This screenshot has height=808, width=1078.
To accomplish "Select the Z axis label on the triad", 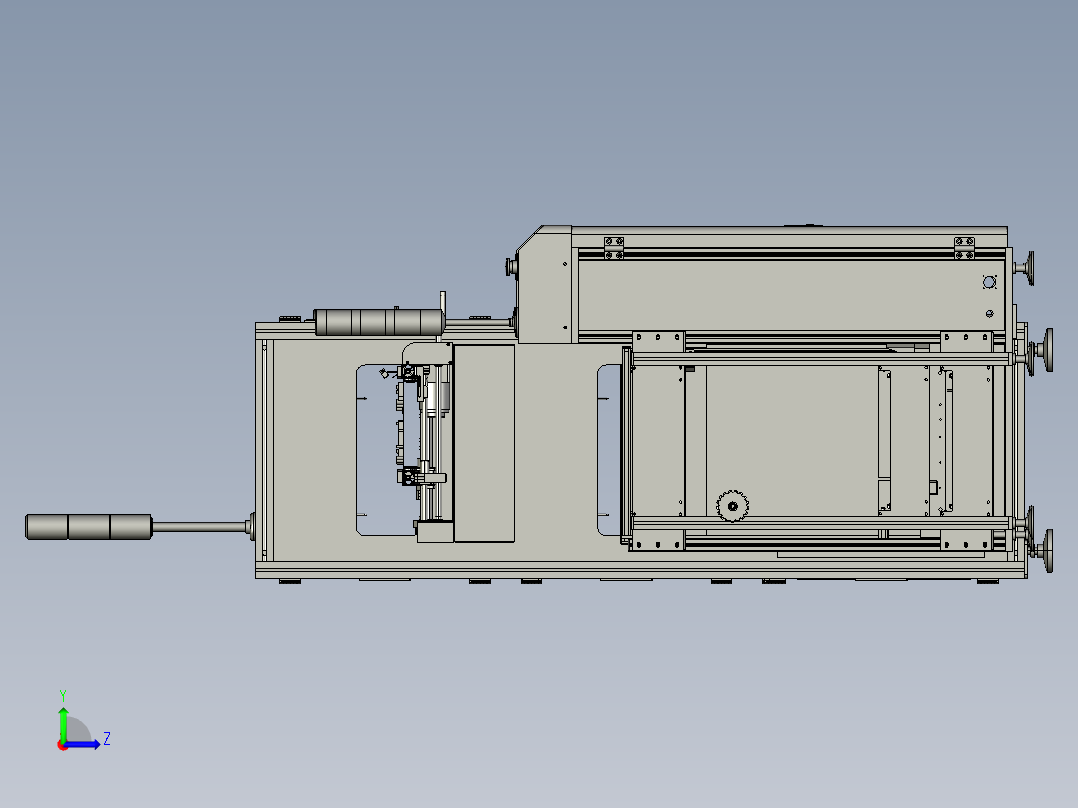I will point(107,739).
